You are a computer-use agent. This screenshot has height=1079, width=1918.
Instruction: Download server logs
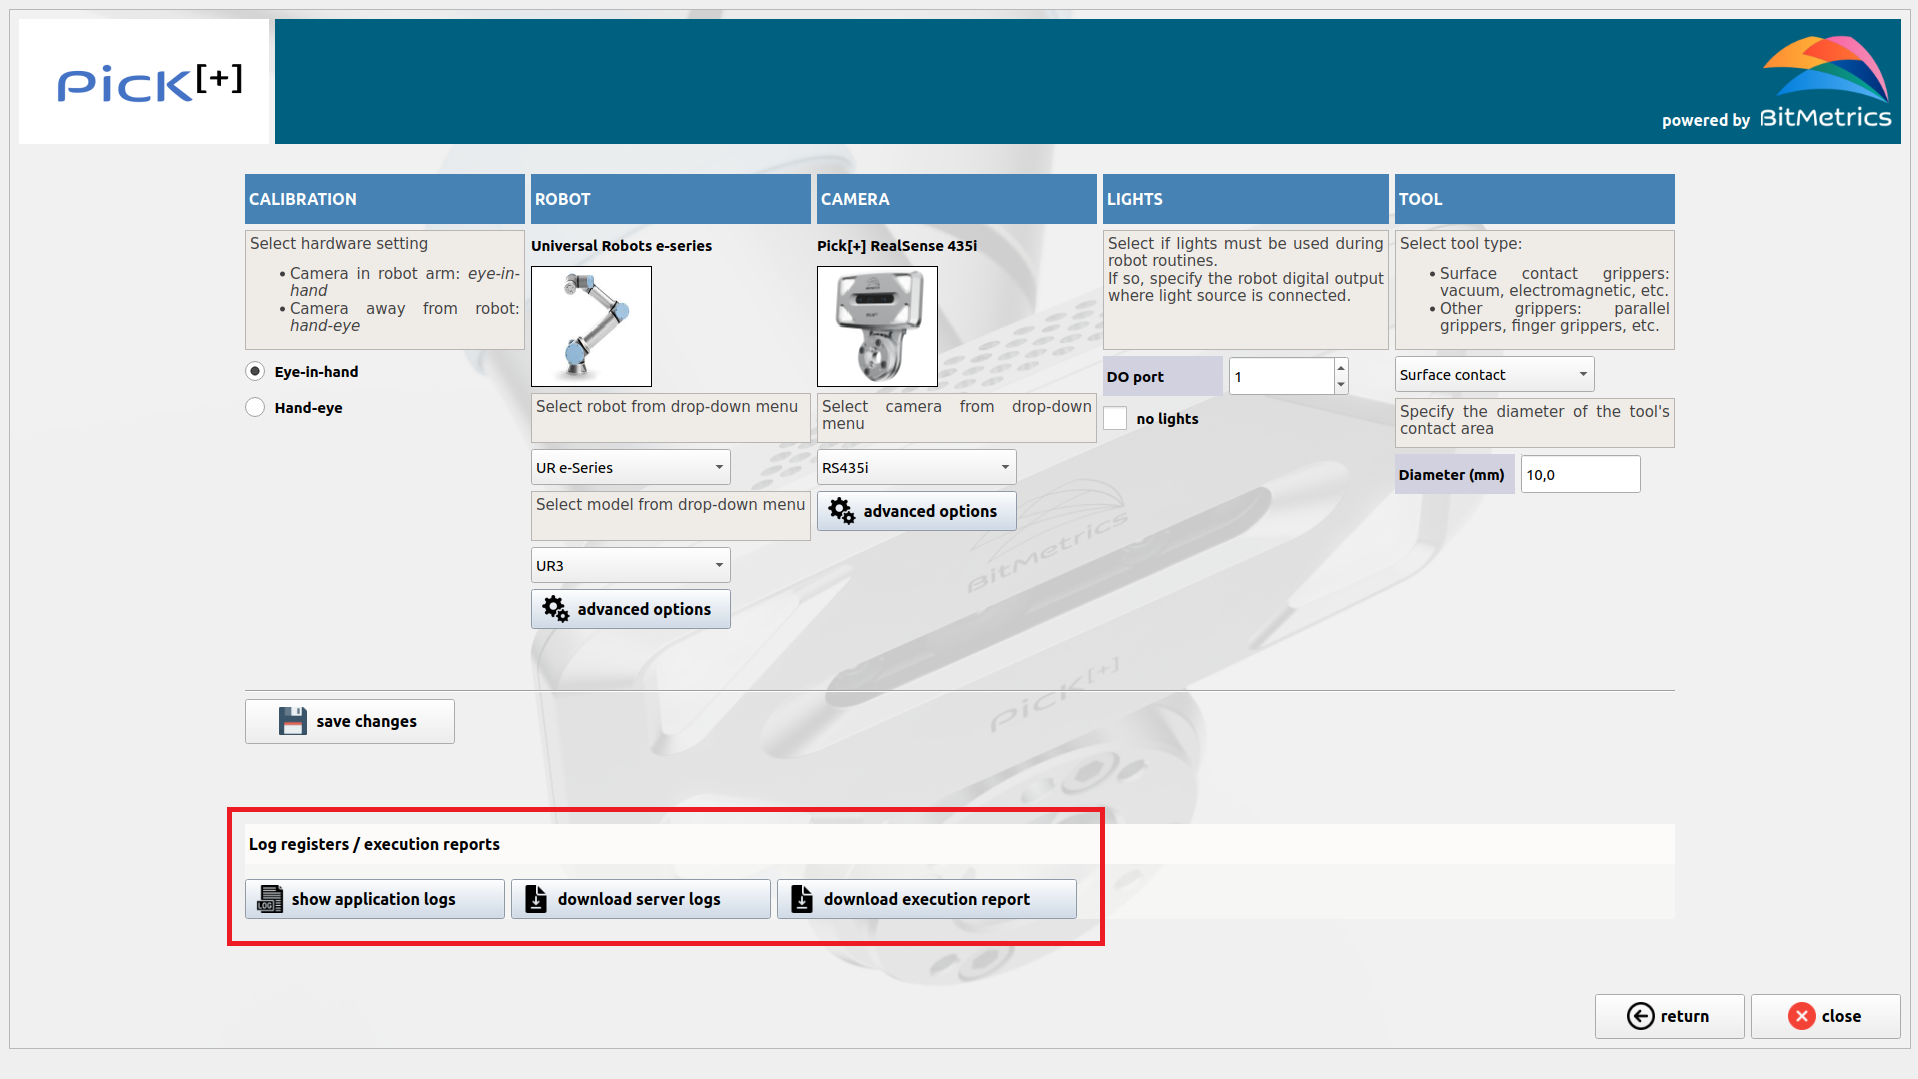coord(641,900)
